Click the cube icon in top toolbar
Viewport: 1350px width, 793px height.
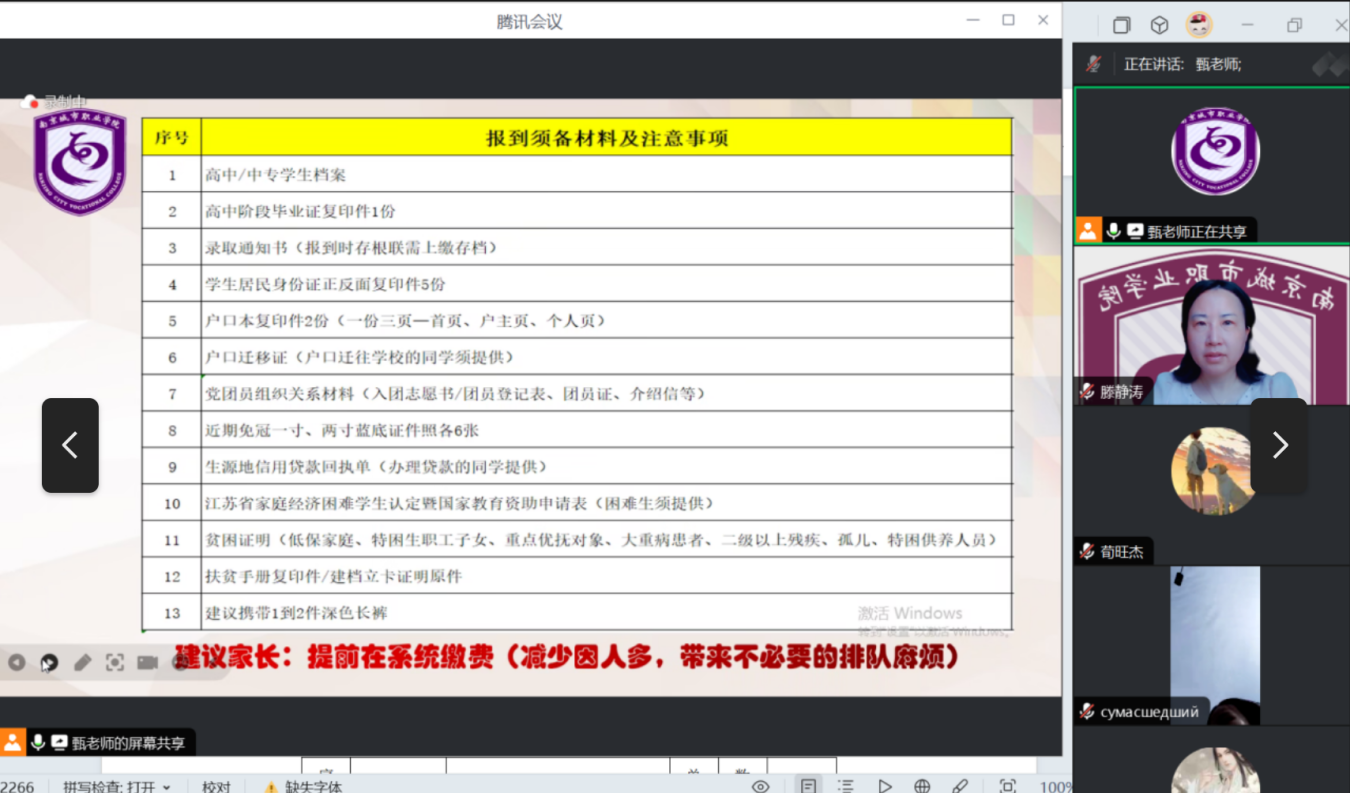(x=1160, y=25)
